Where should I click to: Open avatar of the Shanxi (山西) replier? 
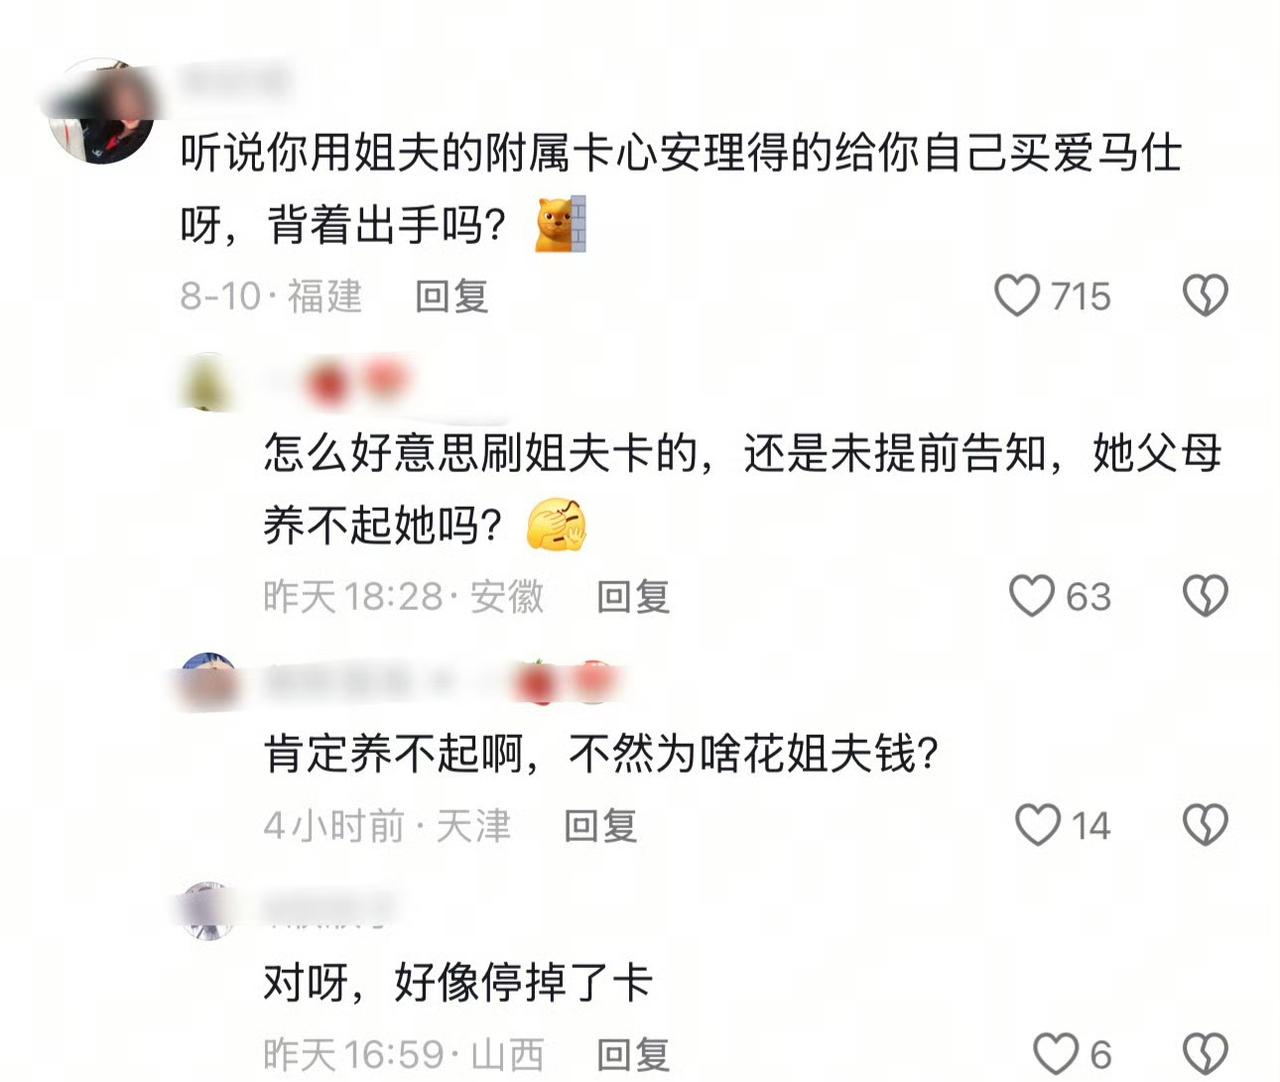coord(207,911)
